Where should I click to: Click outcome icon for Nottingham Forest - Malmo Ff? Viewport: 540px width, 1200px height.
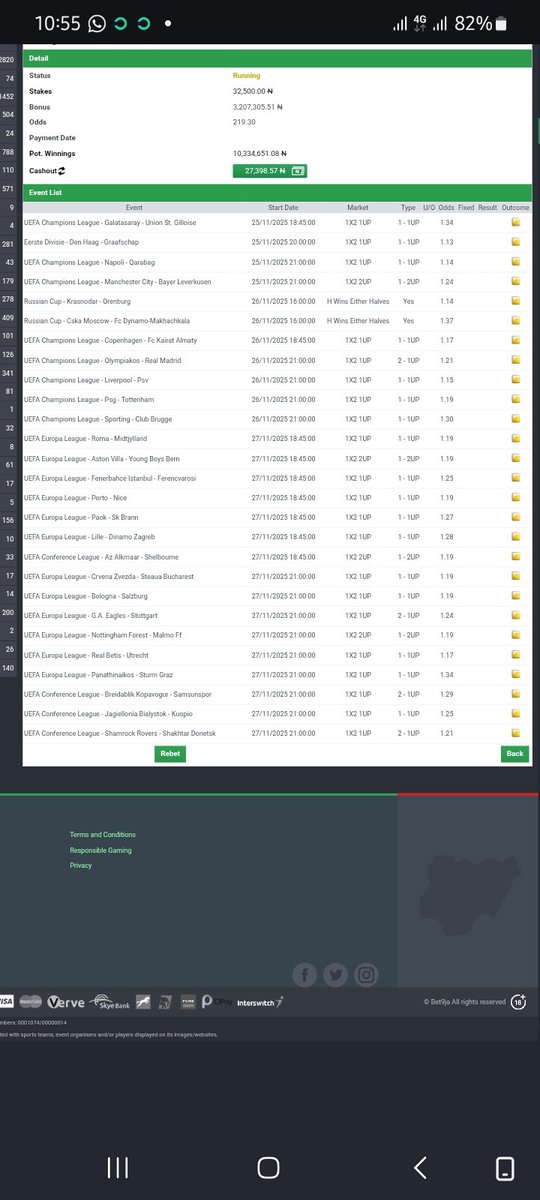[516, 635]
